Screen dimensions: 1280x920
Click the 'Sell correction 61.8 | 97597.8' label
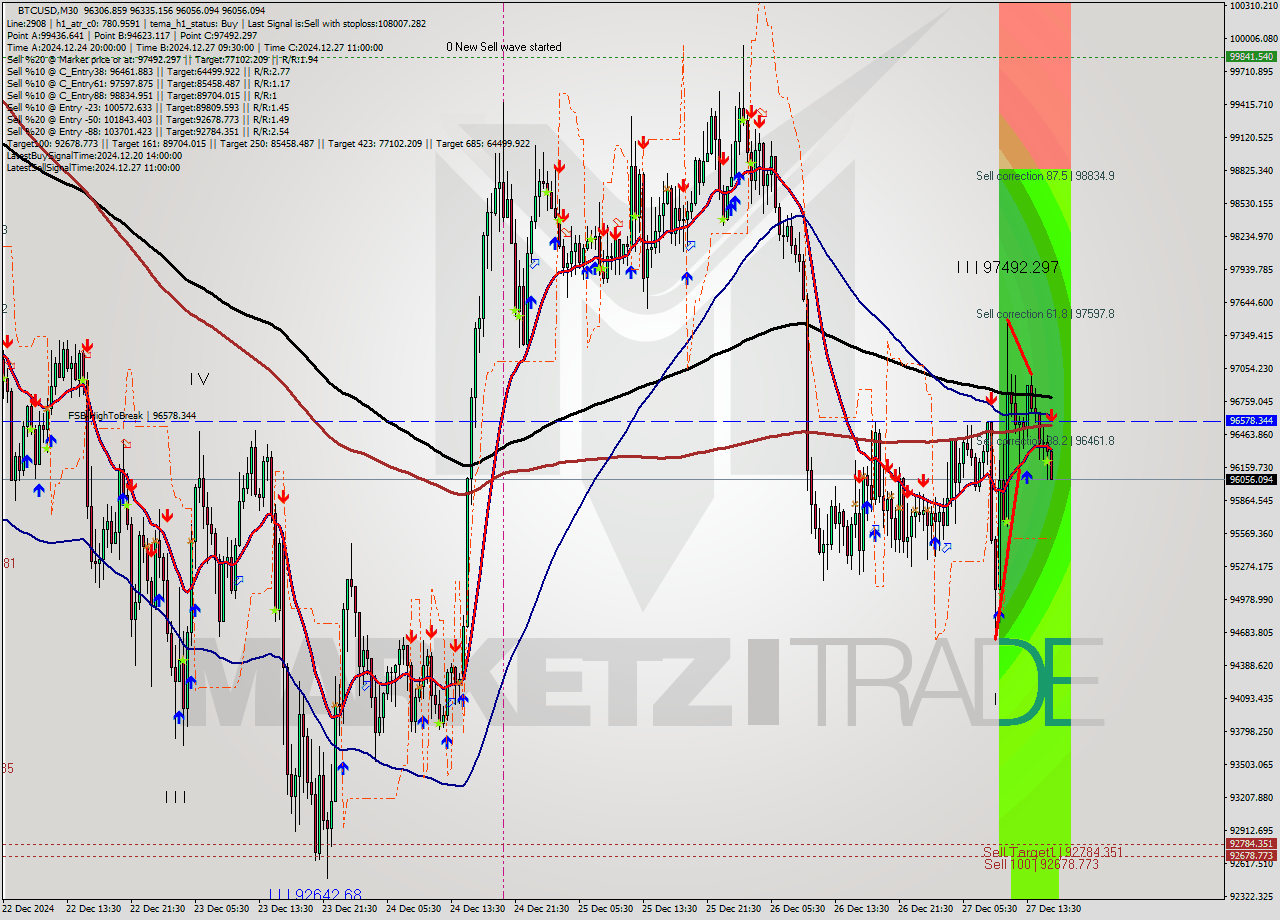point(1045,313)
